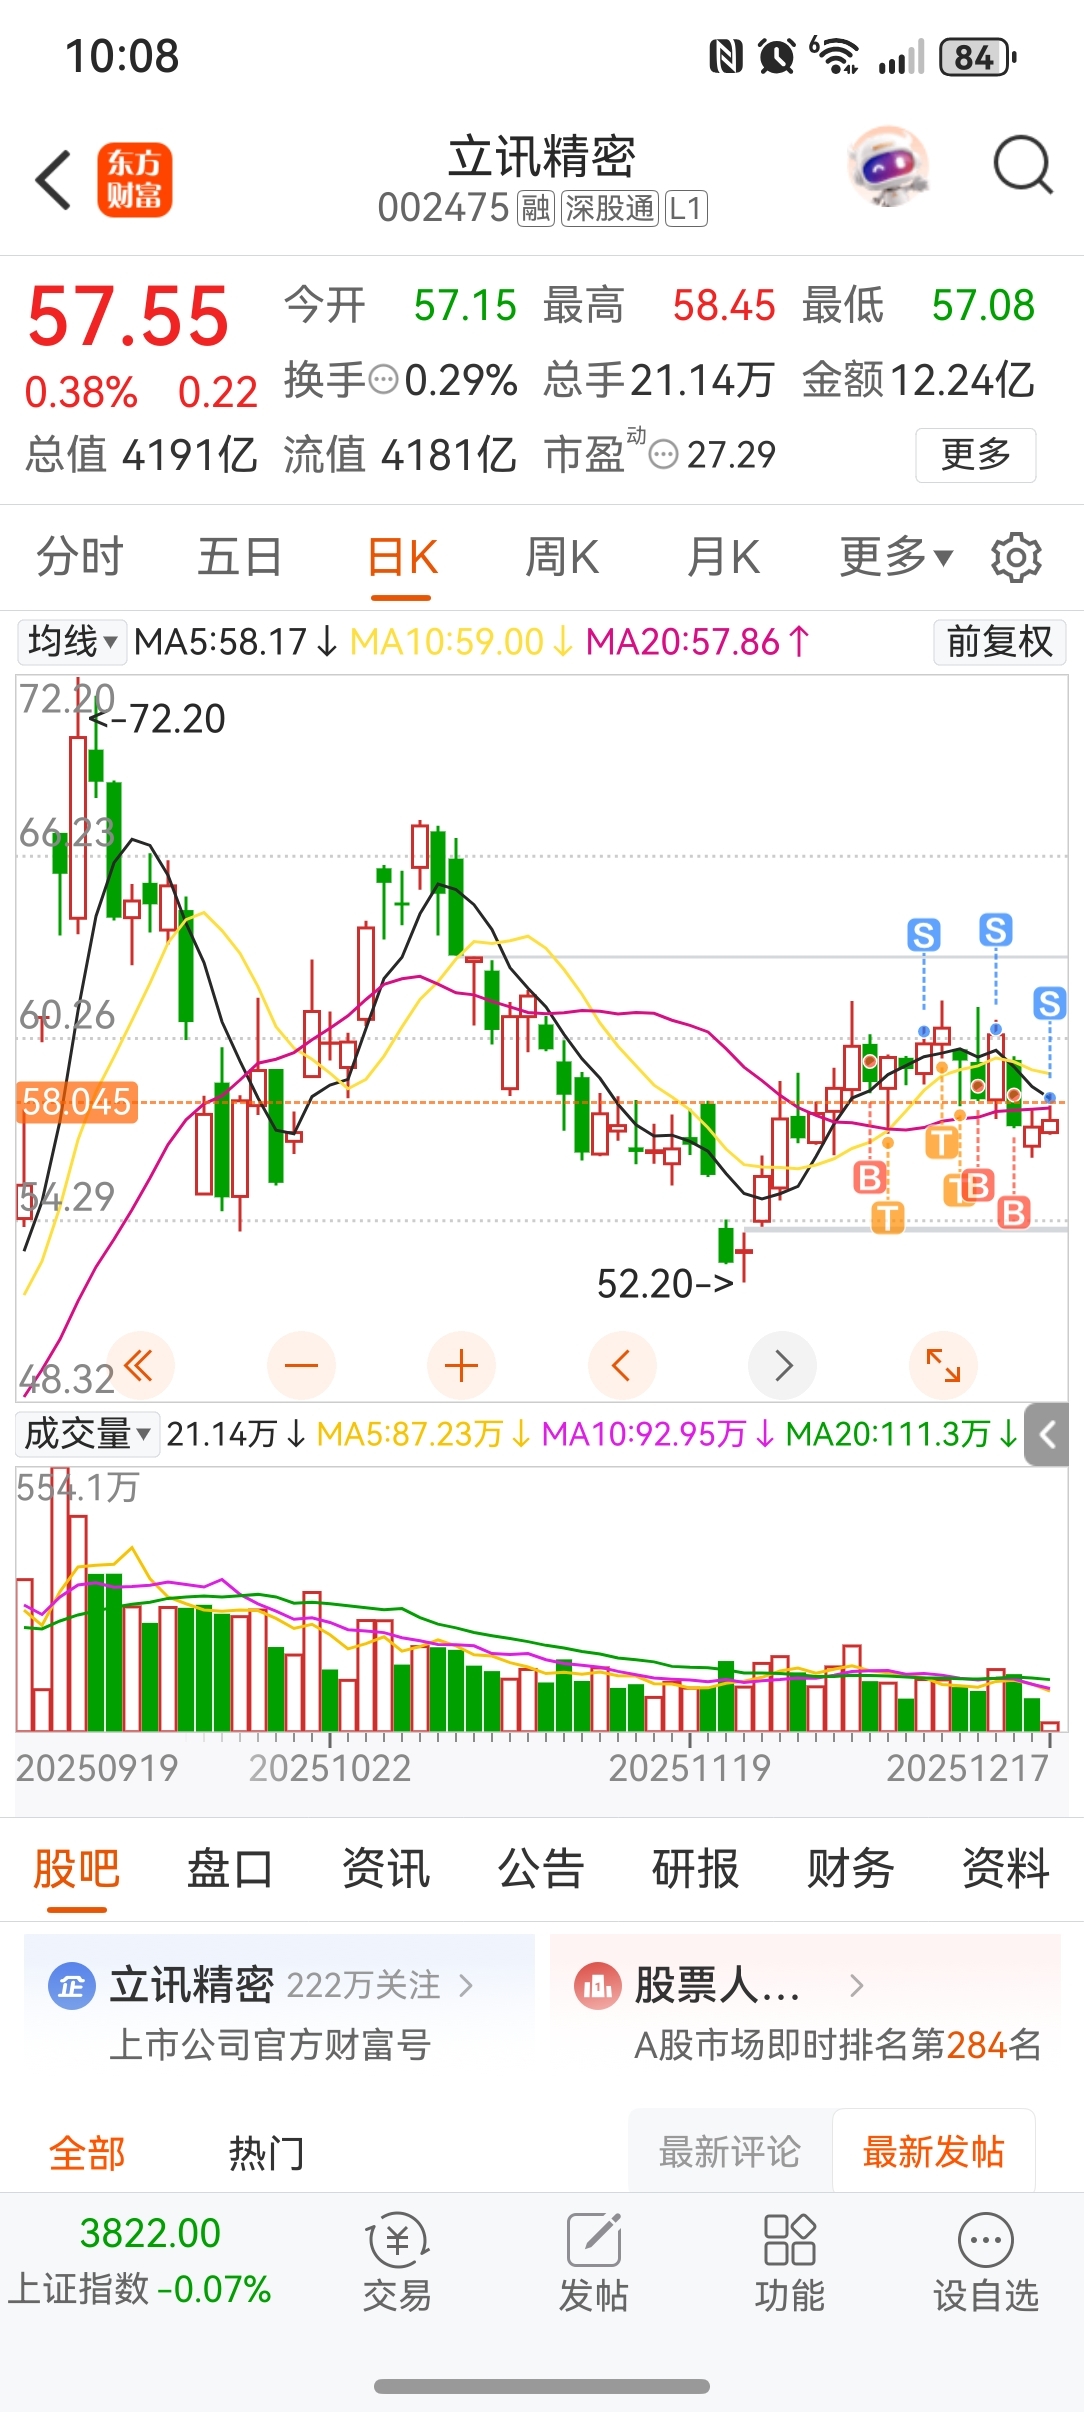Tap the 总值 4191亿 value
This screenshot has width=1084, height=2412.
pos(141,455)
